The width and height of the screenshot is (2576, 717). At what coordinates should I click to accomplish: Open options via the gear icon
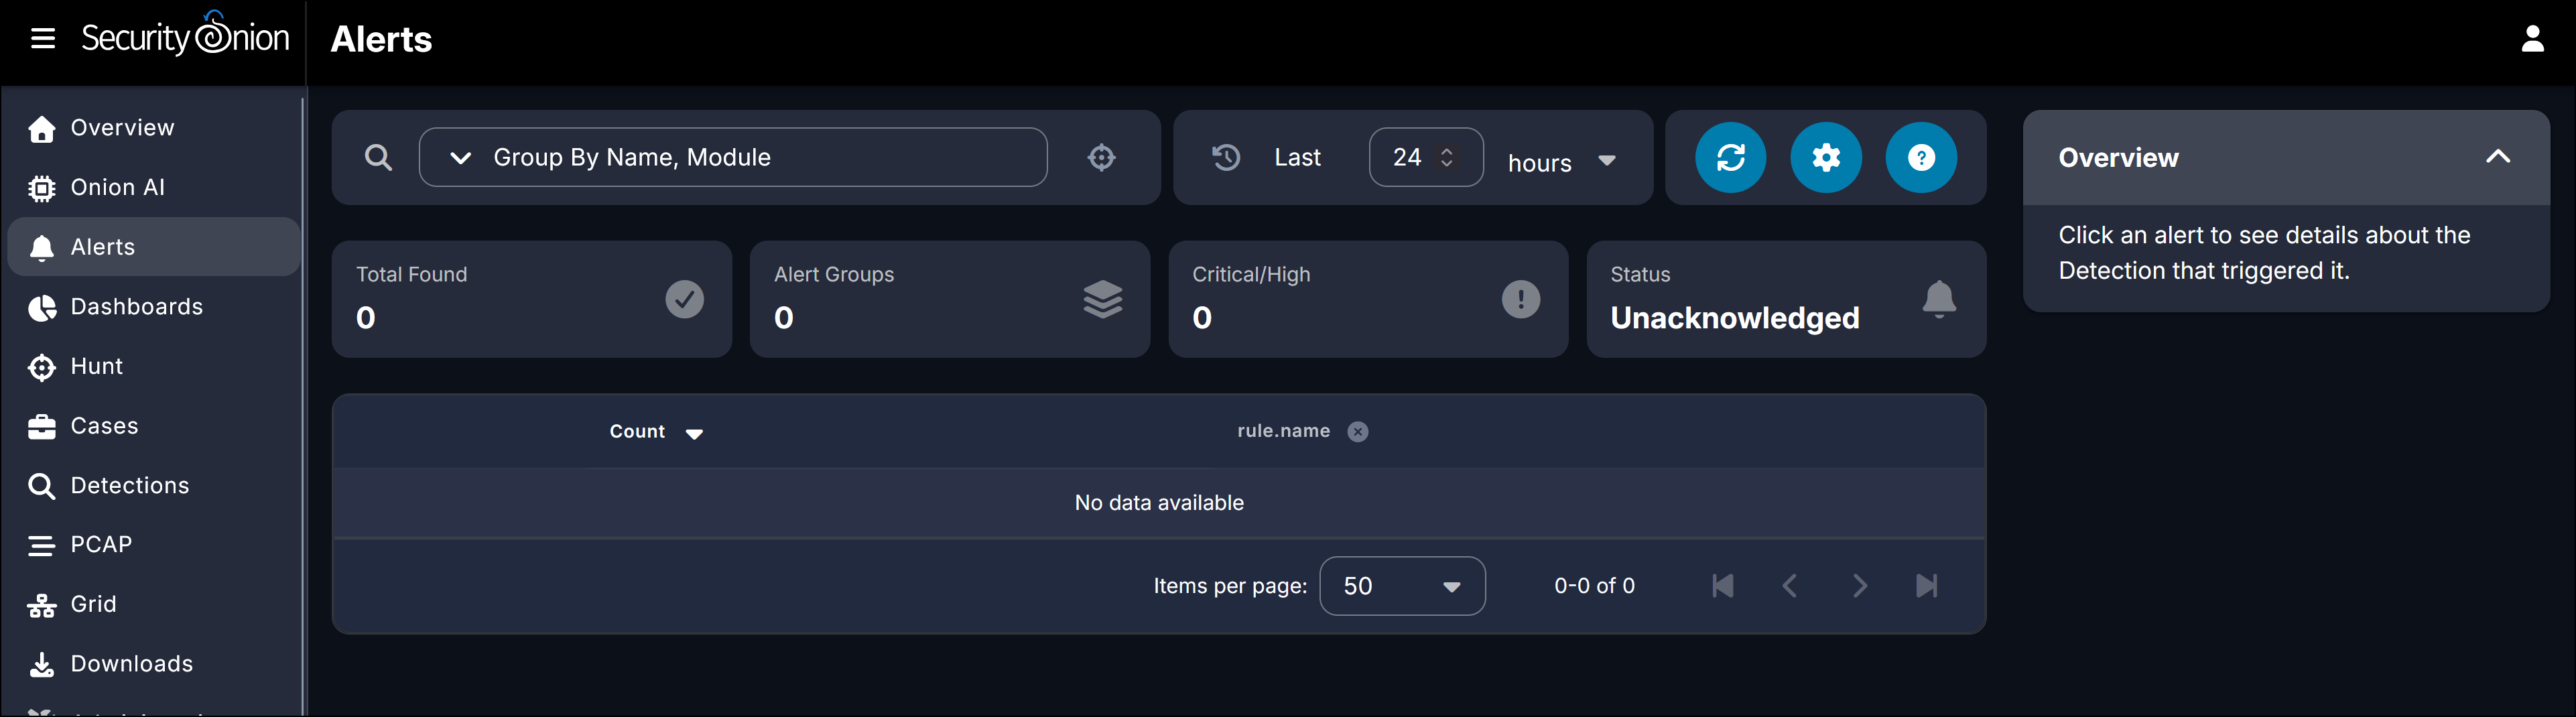coord(1825,157)
